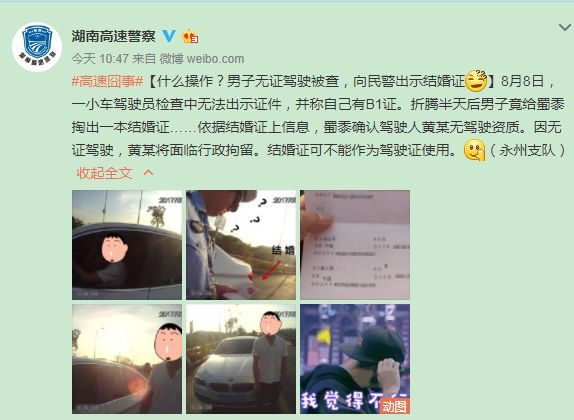Open the 微博 weibo.com source link
The width and height of the screenshot is (574, 420).
tap(202, 59)
